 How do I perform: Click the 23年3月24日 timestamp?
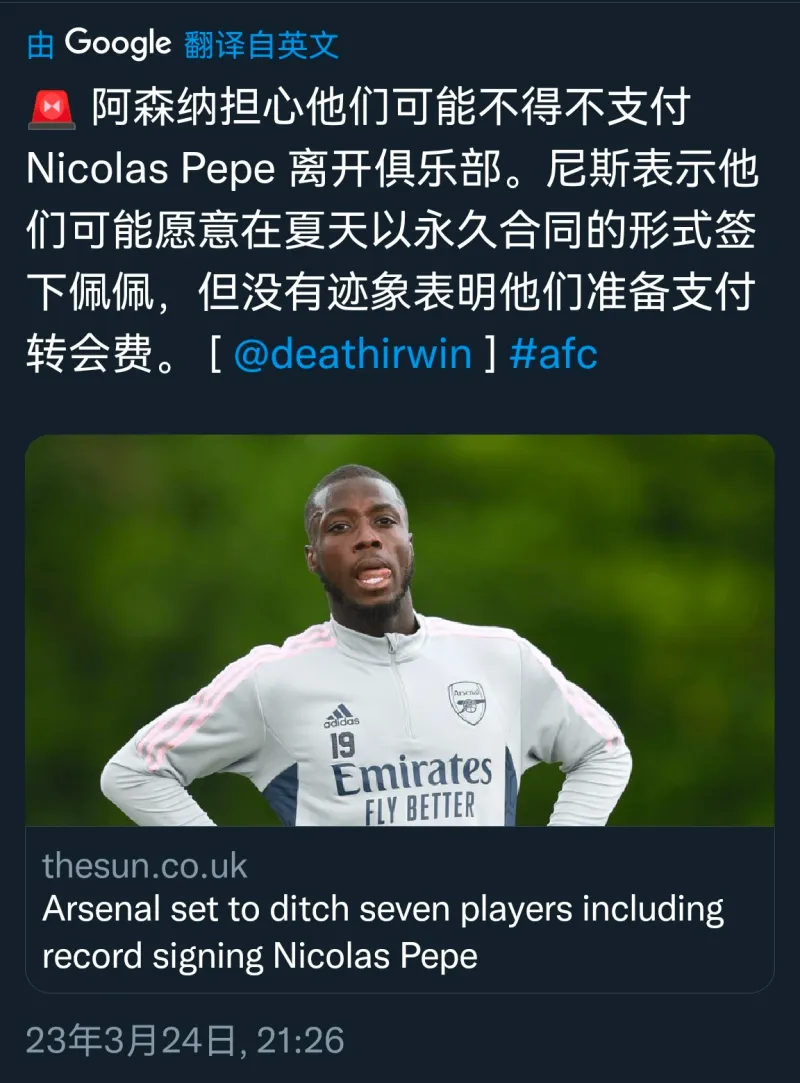pos(131,1040)
